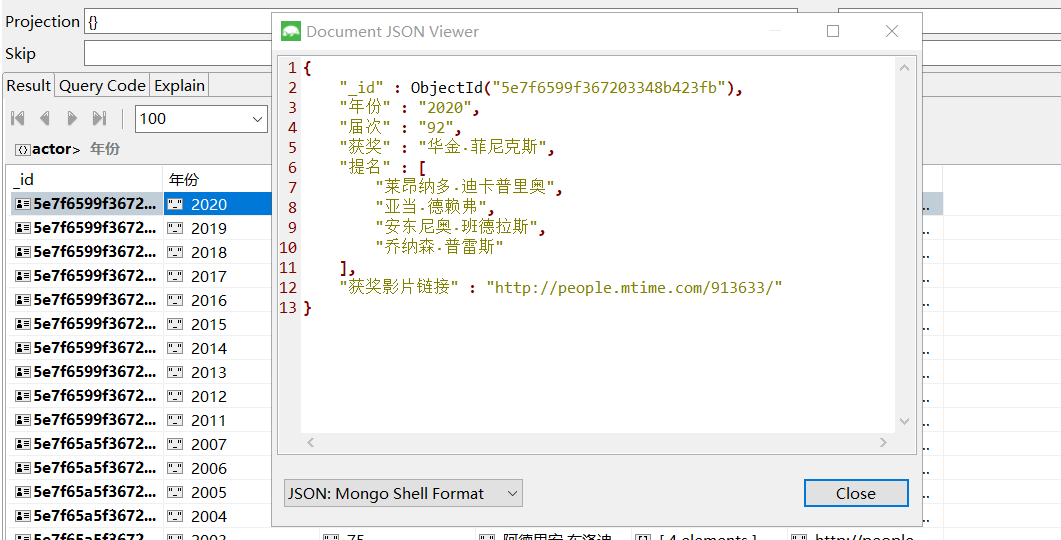This screenshot has width=1061, height=540.
Task: Click the Close button in JSON Viewer
Action: point(856,493)
